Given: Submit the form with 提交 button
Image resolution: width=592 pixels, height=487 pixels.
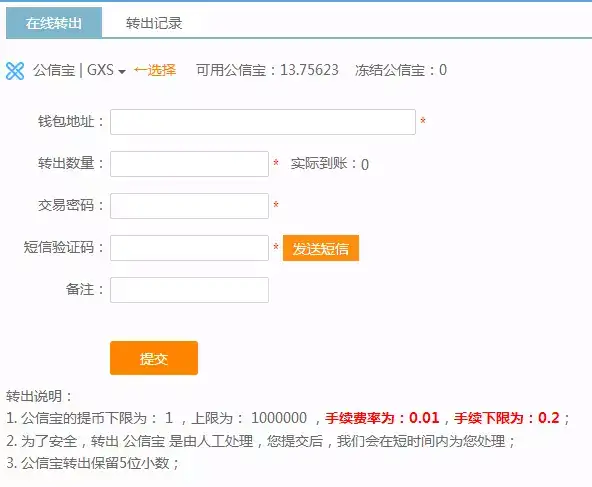Looking at the screenshot, I should pyautogui.click(x=154, y=358).
